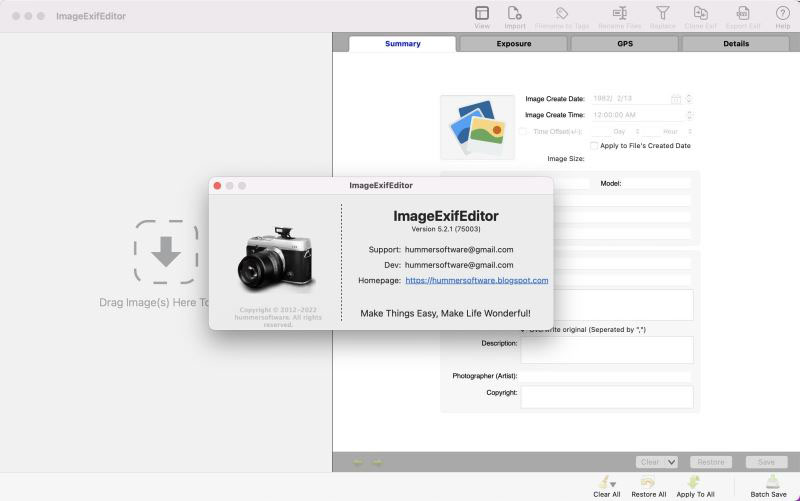Click the drag-and-drop download arrow icon
Viewport: 800px width, 501px height.
(166, 252)
